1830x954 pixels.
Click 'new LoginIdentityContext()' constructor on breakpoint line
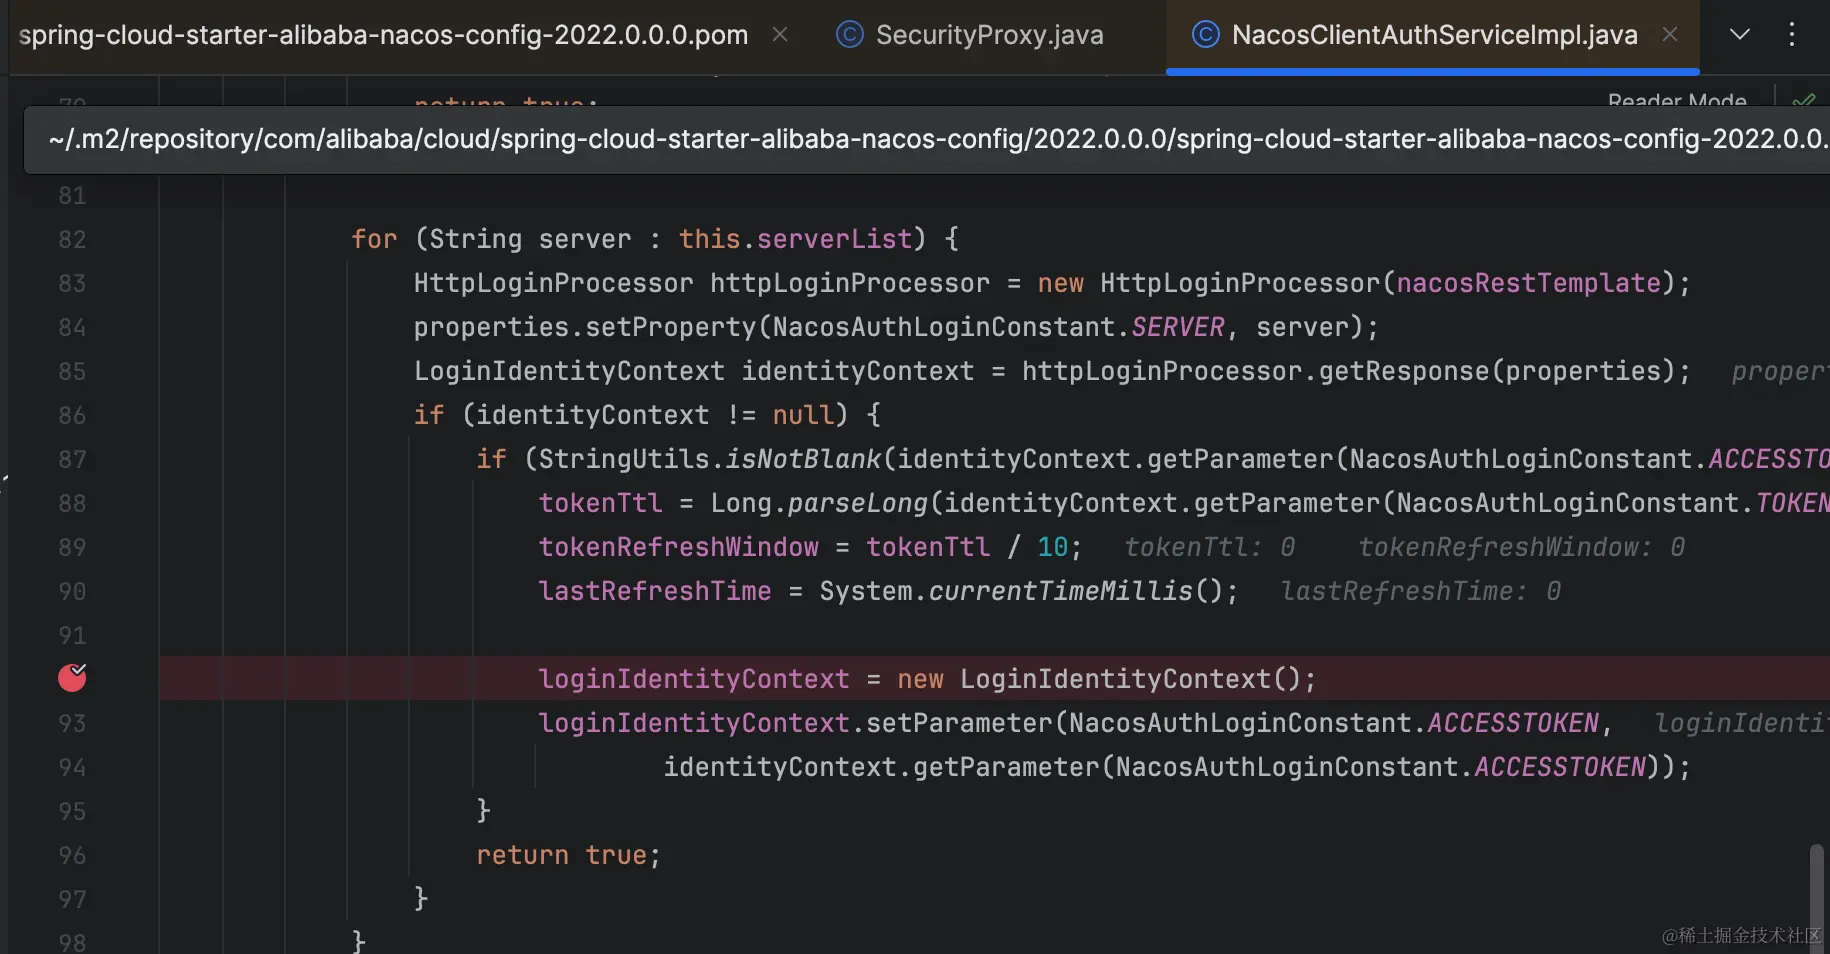click(1098, 679)
